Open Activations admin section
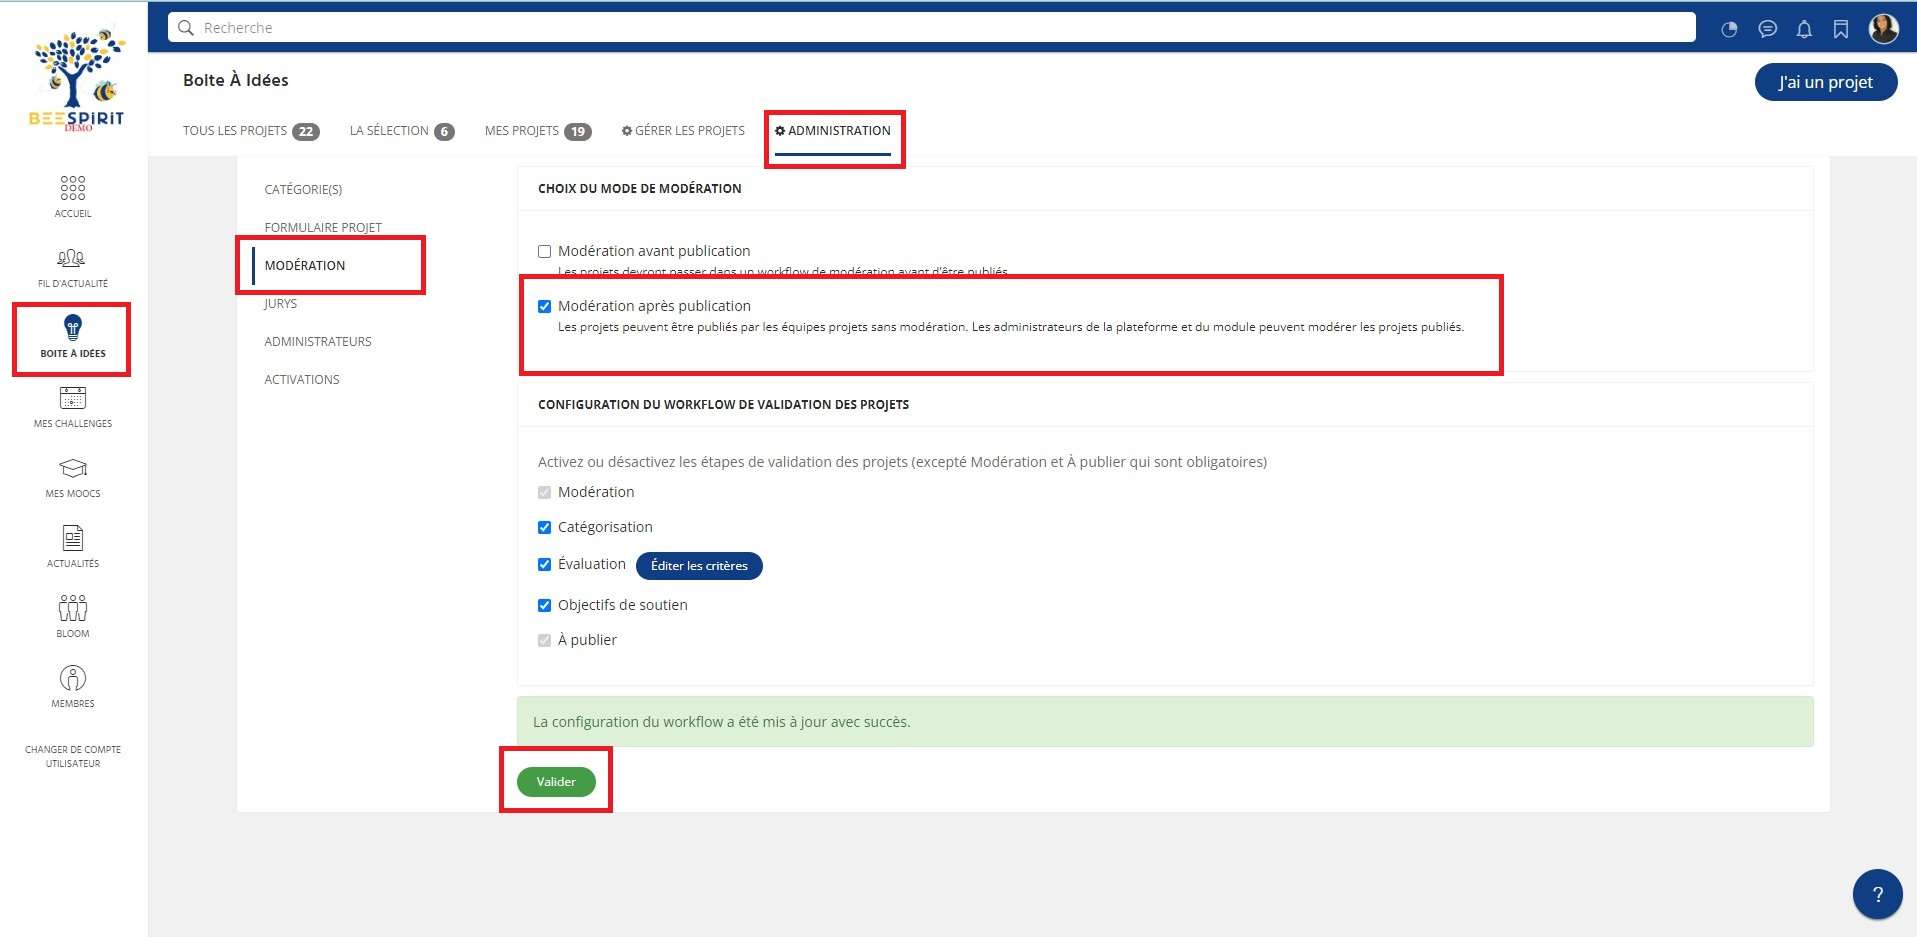Image resolution: width=1917 pixels, height=937 pixels. point(302,379)
